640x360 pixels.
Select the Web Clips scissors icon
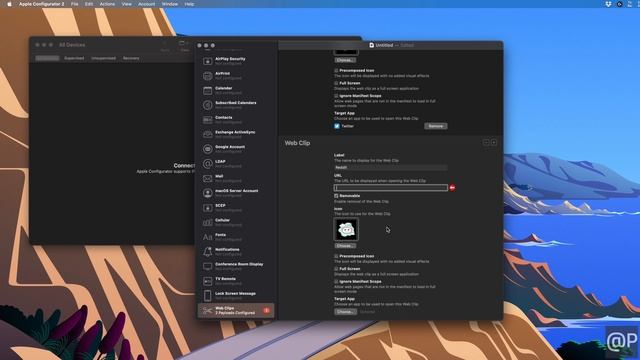click(207, 311)
